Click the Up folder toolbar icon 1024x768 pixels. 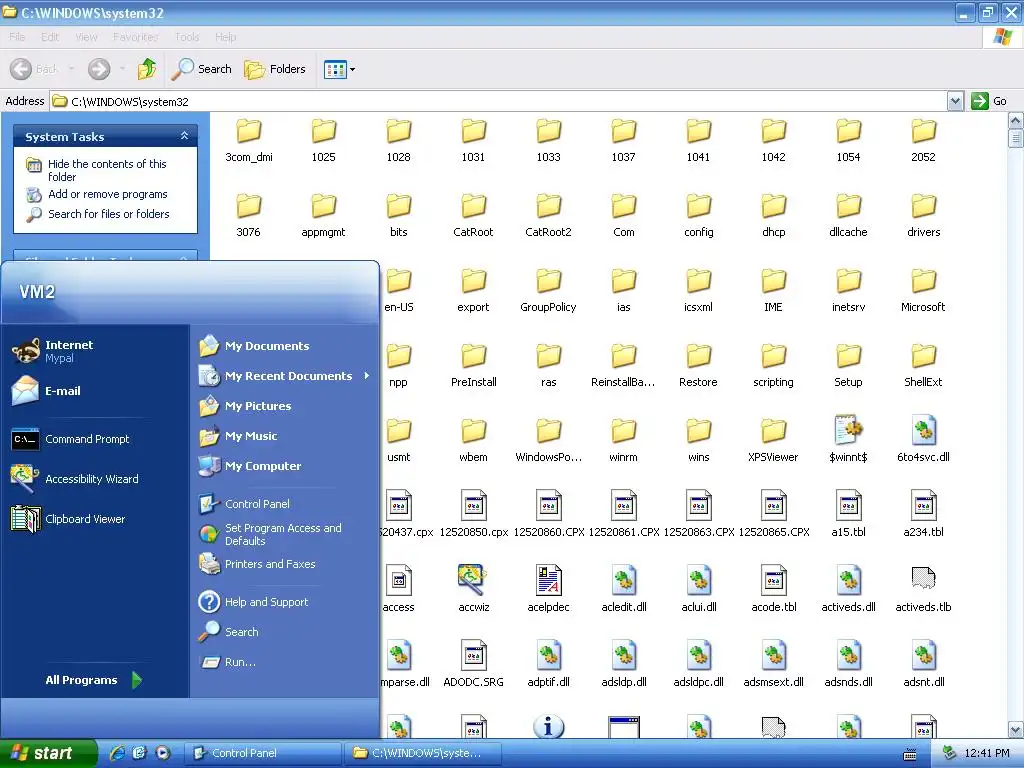146,69
